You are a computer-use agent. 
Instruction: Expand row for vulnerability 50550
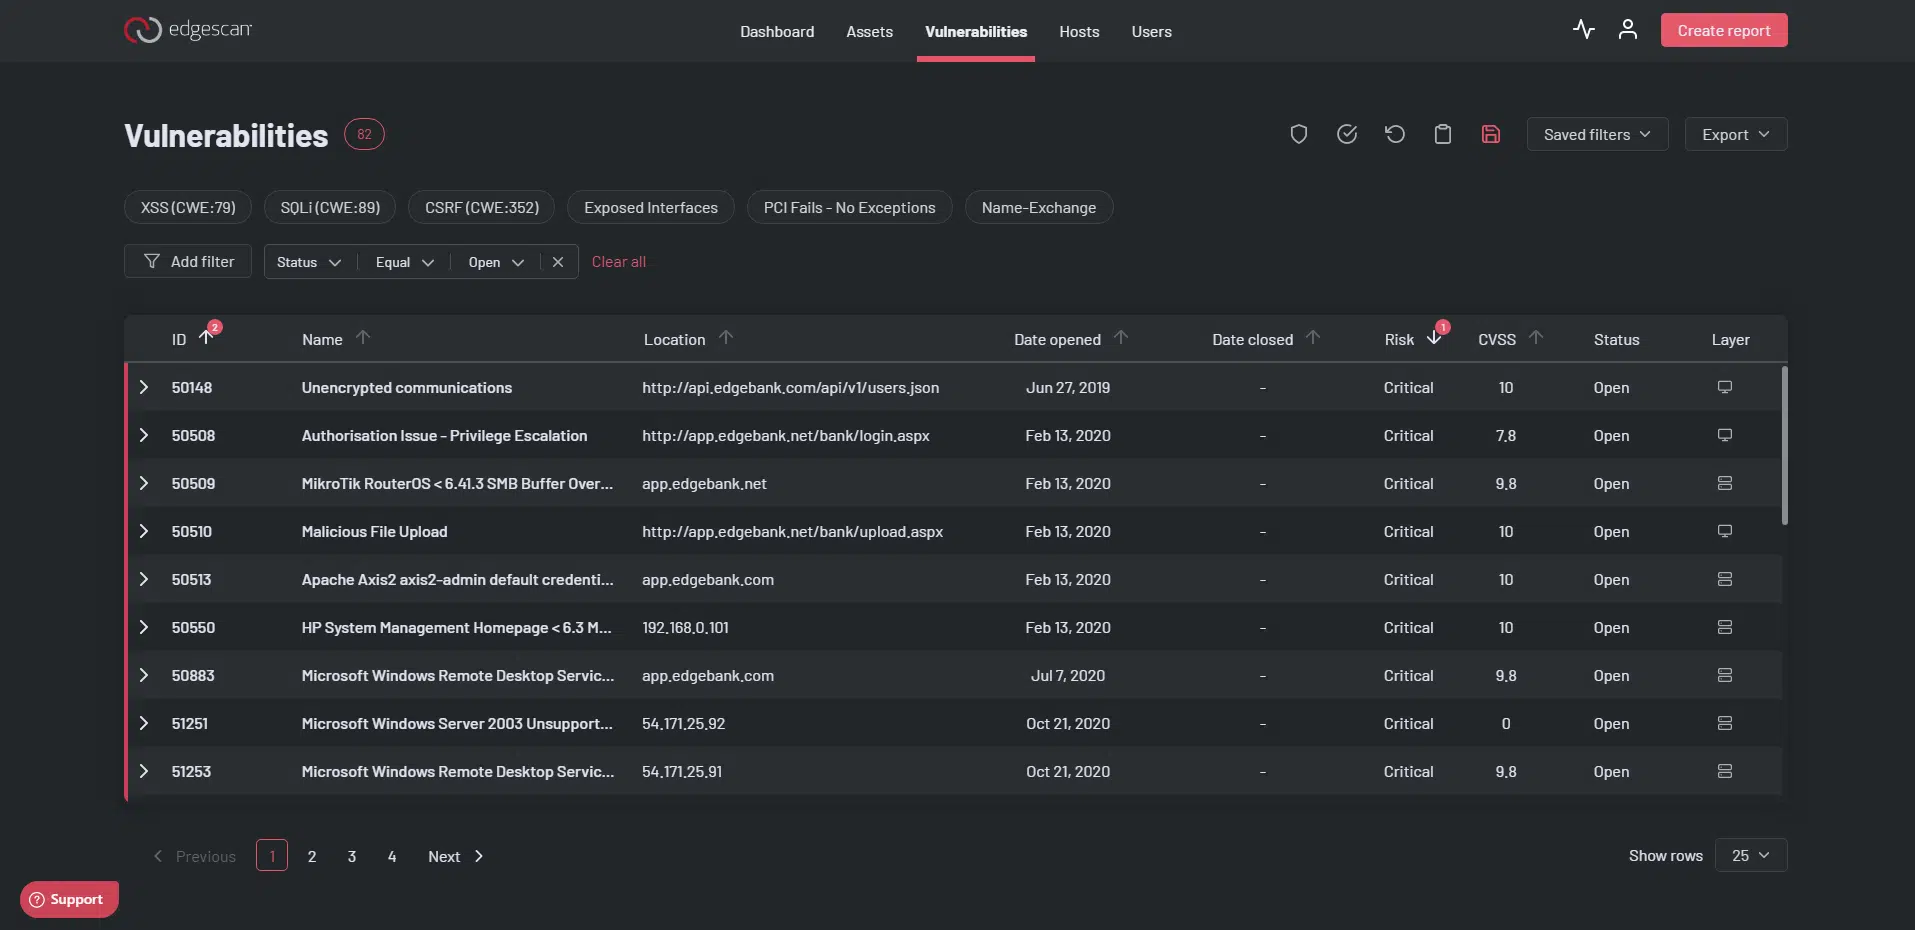[x=144, y=627]
